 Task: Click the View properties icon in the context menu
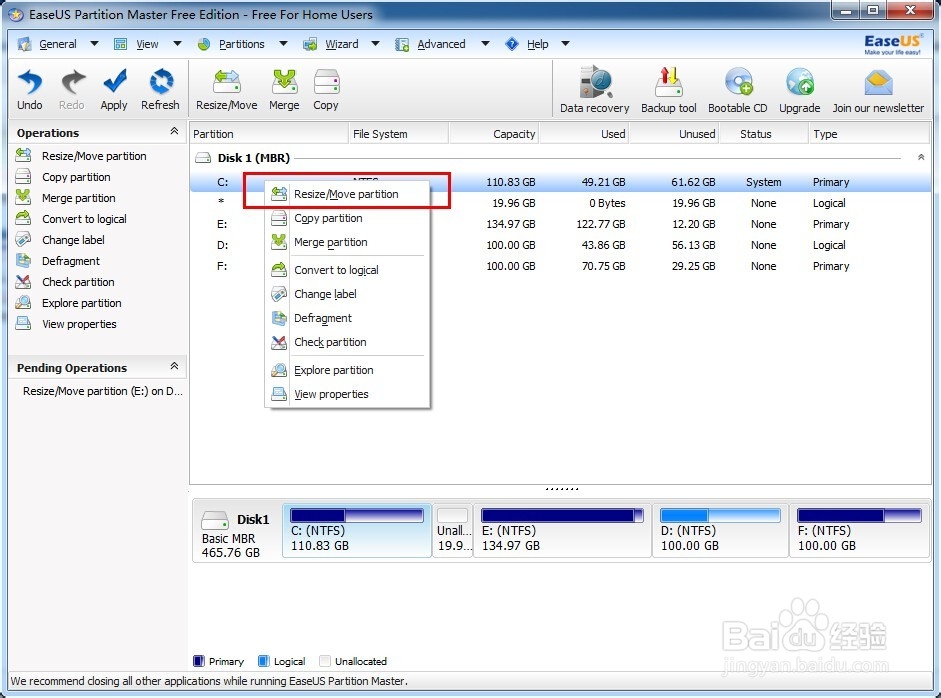(x=279, y=394)
